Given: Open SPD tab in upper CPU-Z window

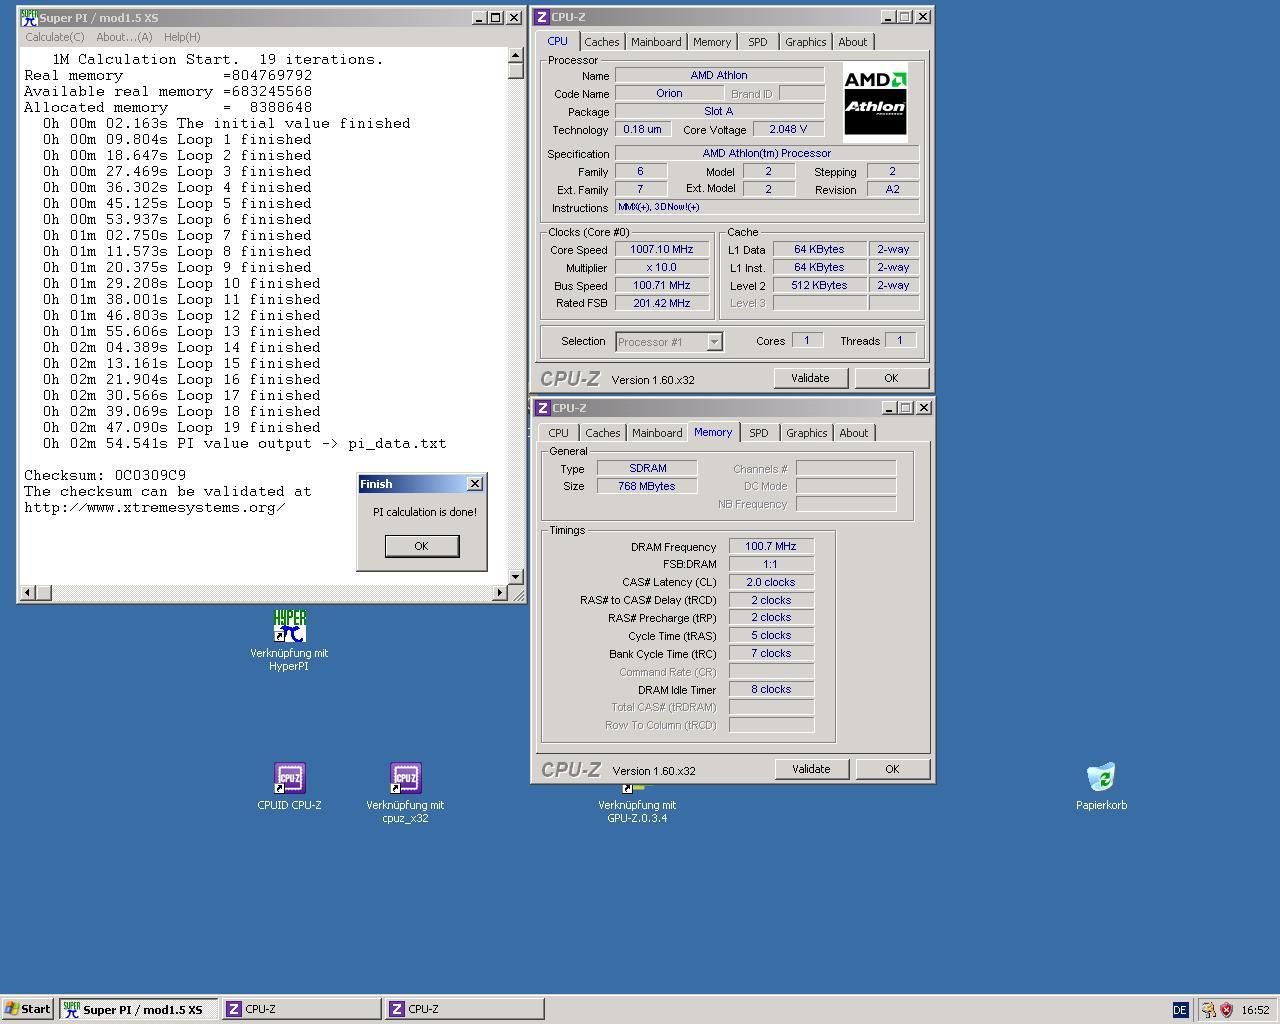Looking at the screenshot, I should pyautogui.click(x=758, y=42).
